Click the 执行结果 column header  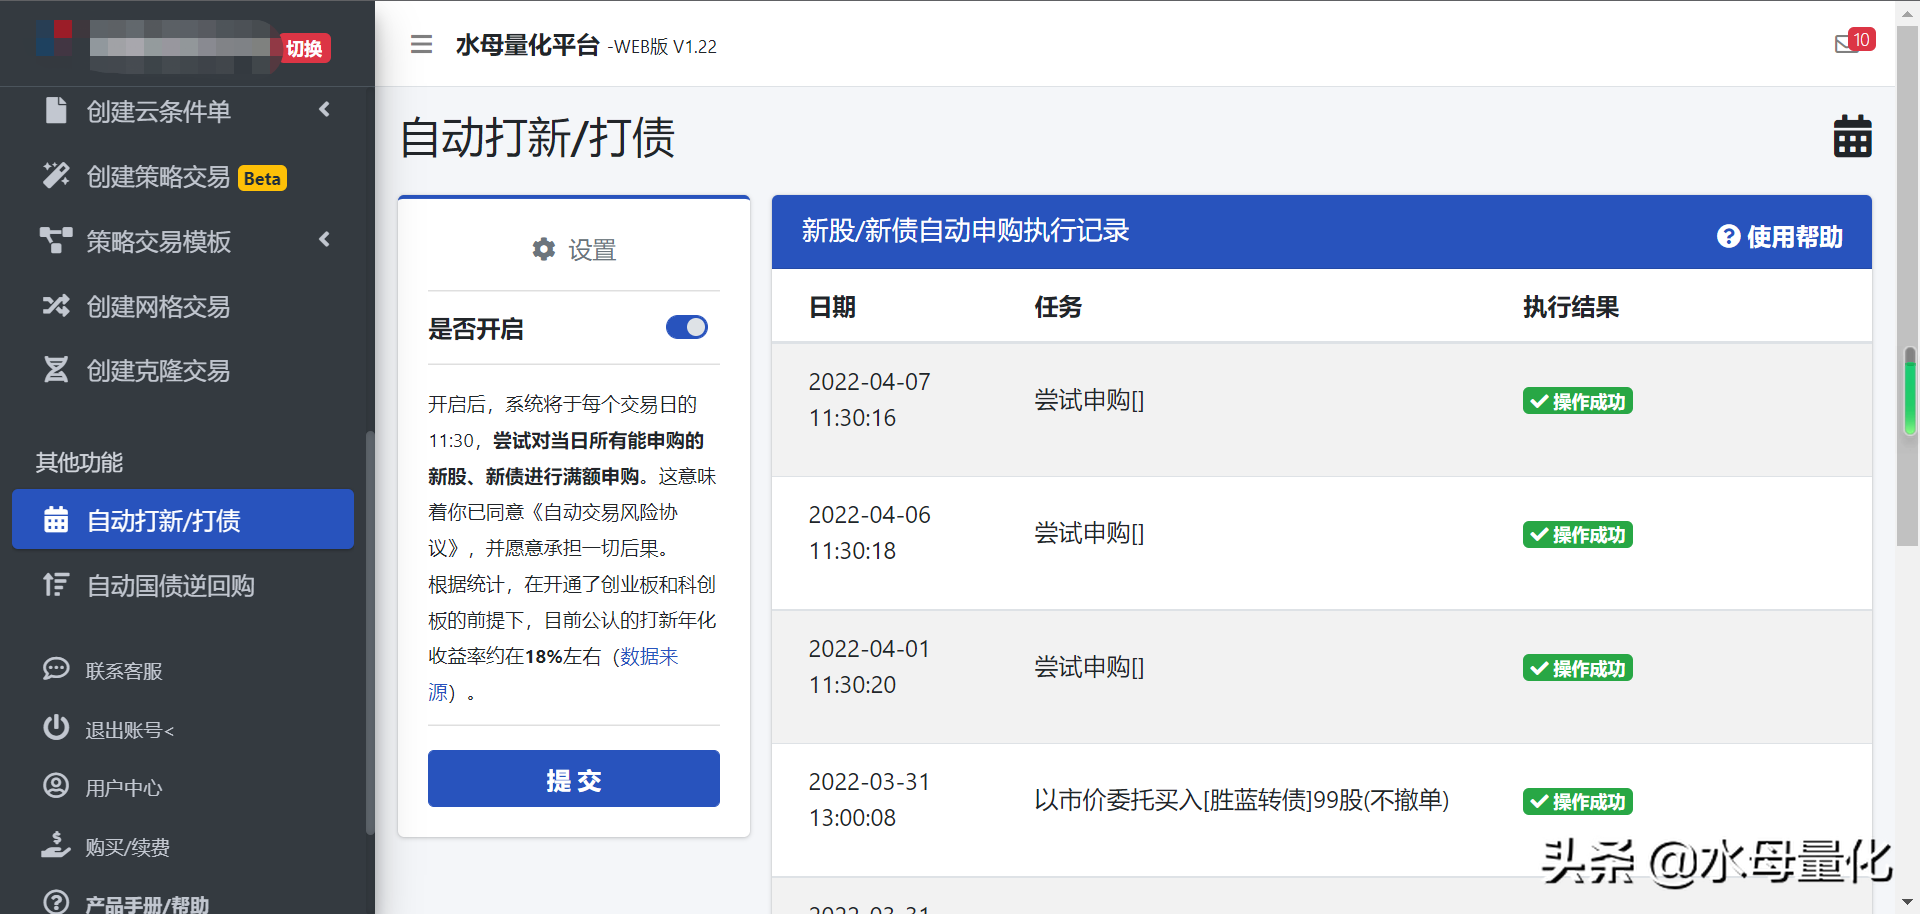click(x=1570, y=307)
